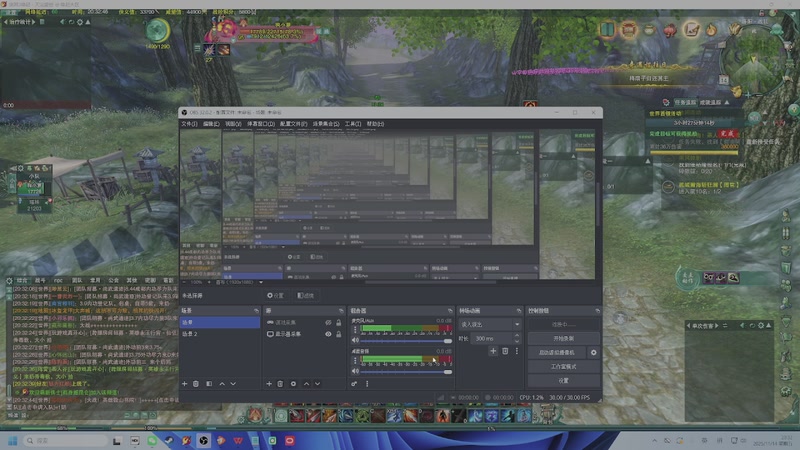Open transition properties three-dot menu
The image size is (800, 450).
(517, 351)
